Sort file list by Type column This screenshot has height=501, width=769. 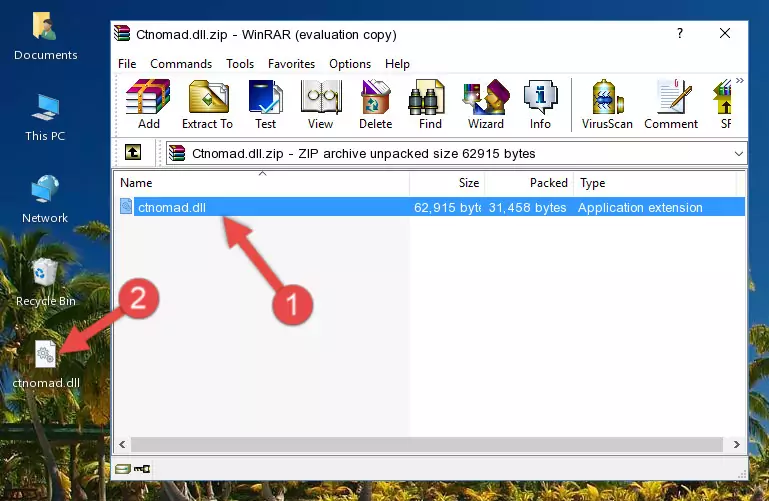655,183
